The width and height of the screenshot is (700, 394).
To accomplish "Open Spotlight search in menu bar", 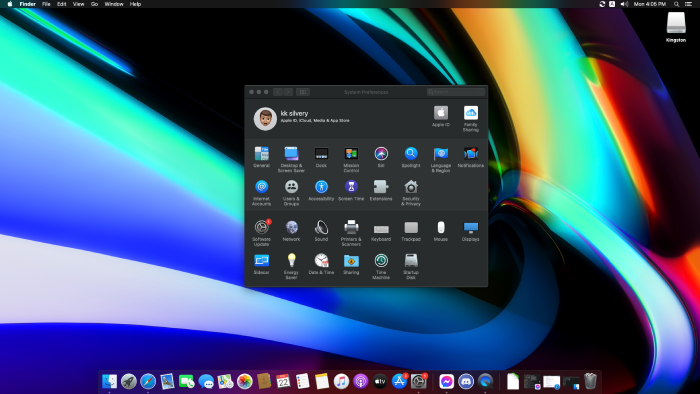I will pyautogui.click(x=676, y=4).
